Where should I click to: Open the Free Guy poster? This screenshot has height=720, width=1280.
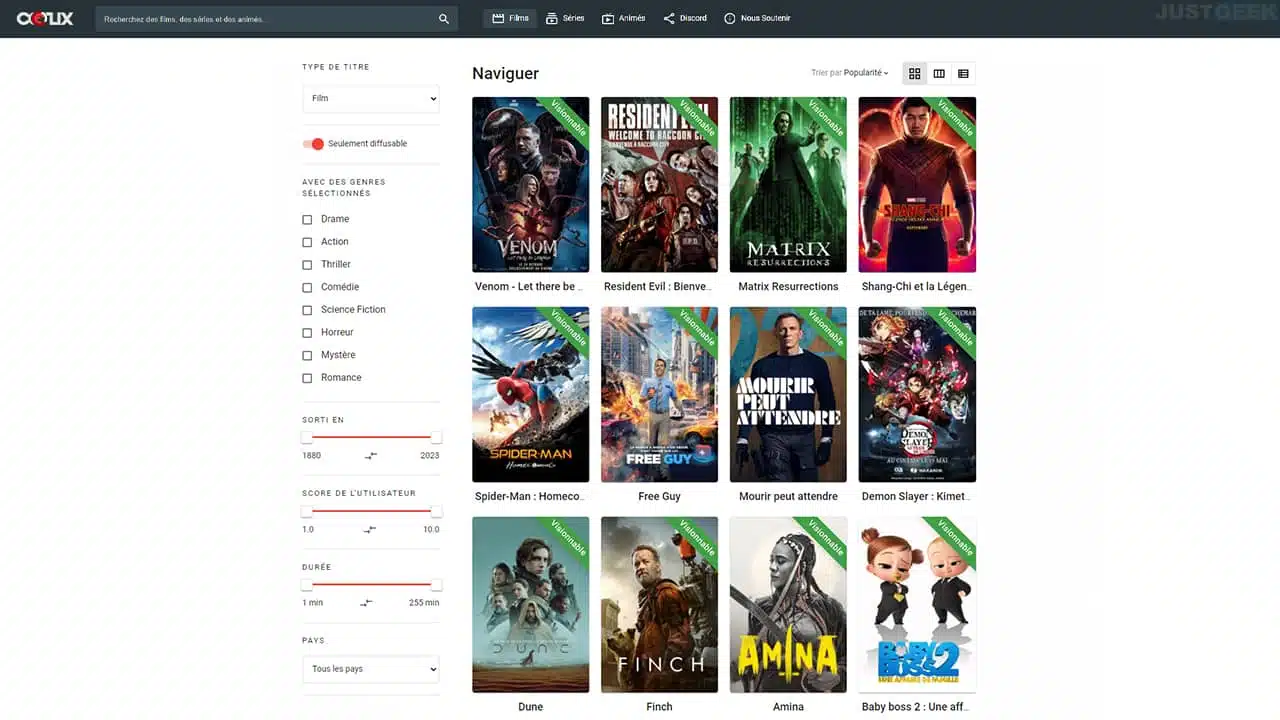[x=659, y=395]
